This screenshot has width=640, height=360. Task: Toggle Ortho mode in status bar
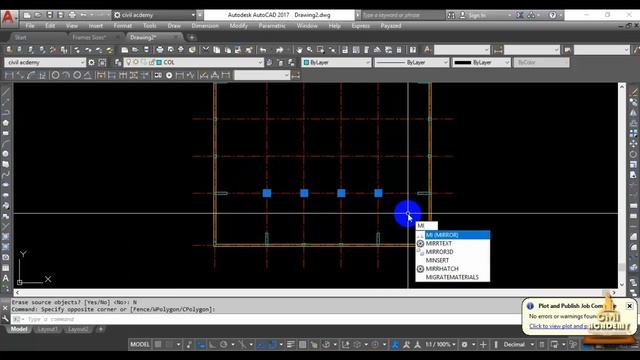(213, 344)
